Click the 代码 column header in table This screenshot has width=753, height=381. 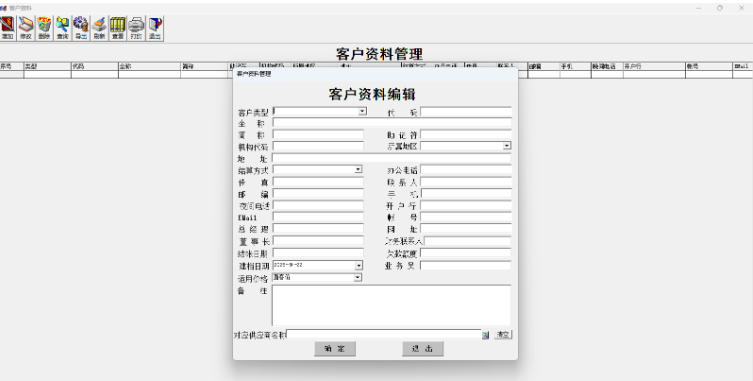[x=95, y=66]
